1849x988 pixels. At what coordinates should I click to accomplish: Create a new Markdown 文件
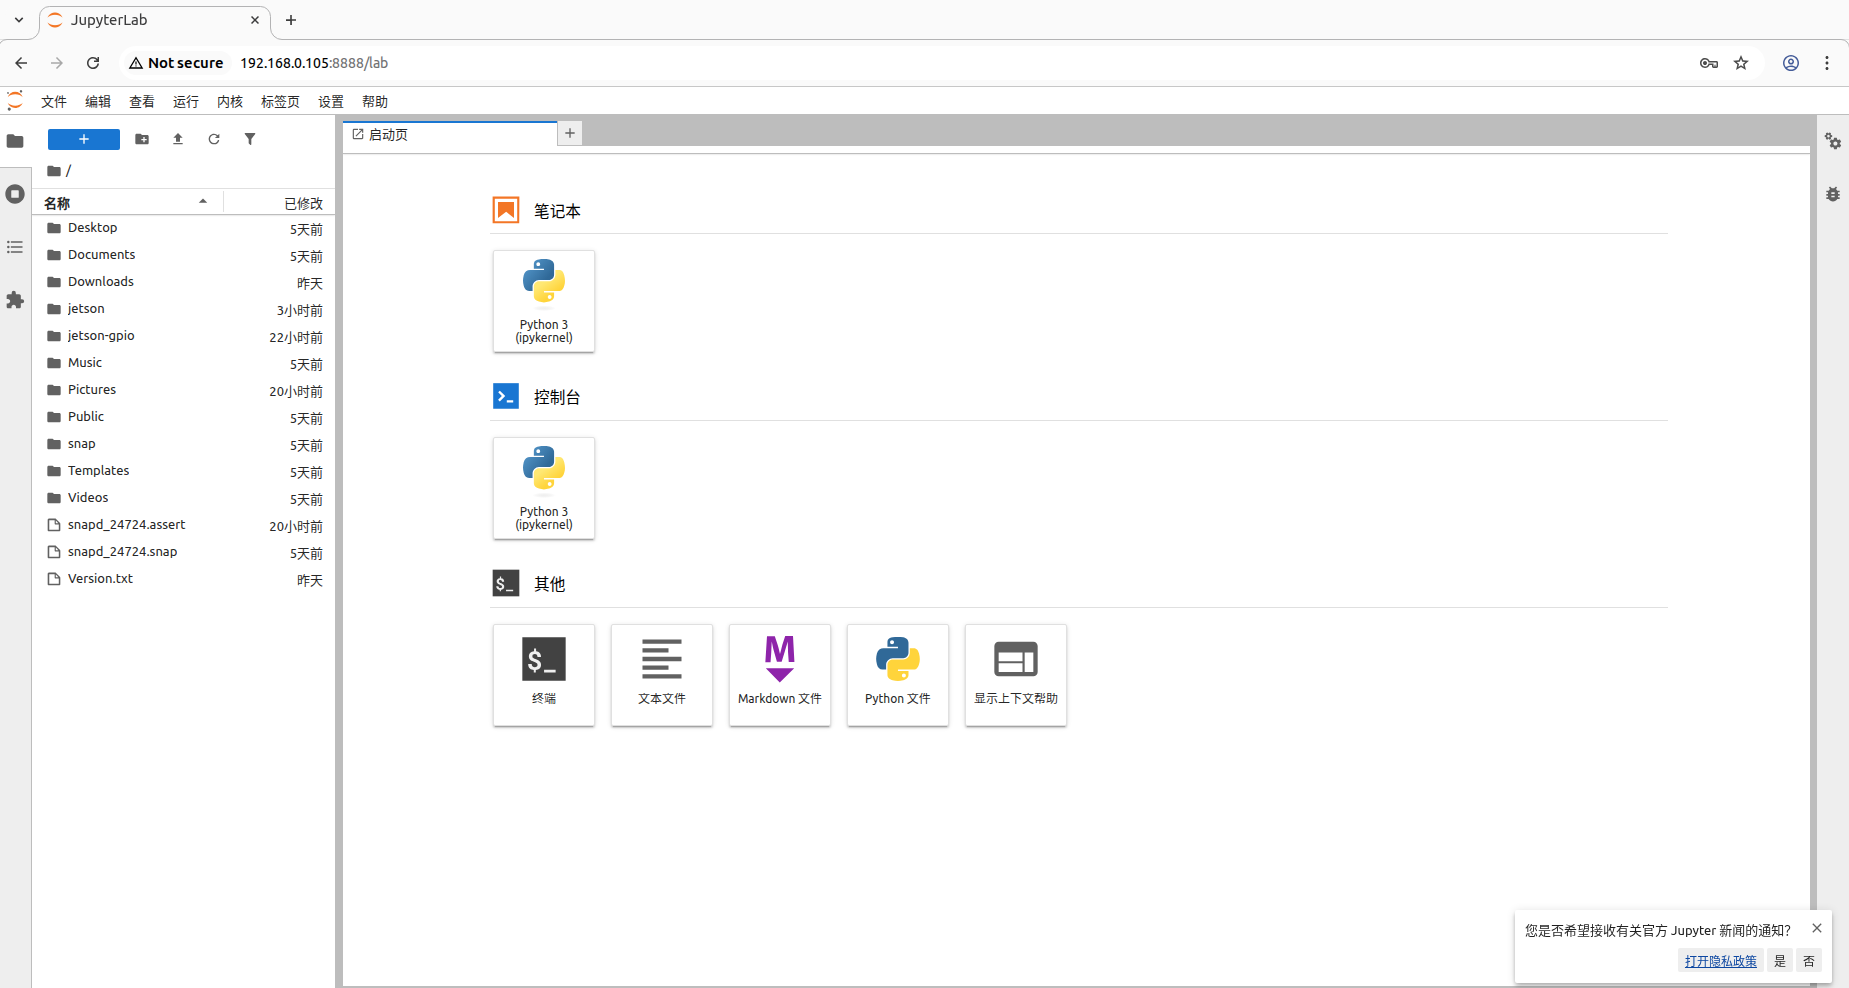click(780, 675)
